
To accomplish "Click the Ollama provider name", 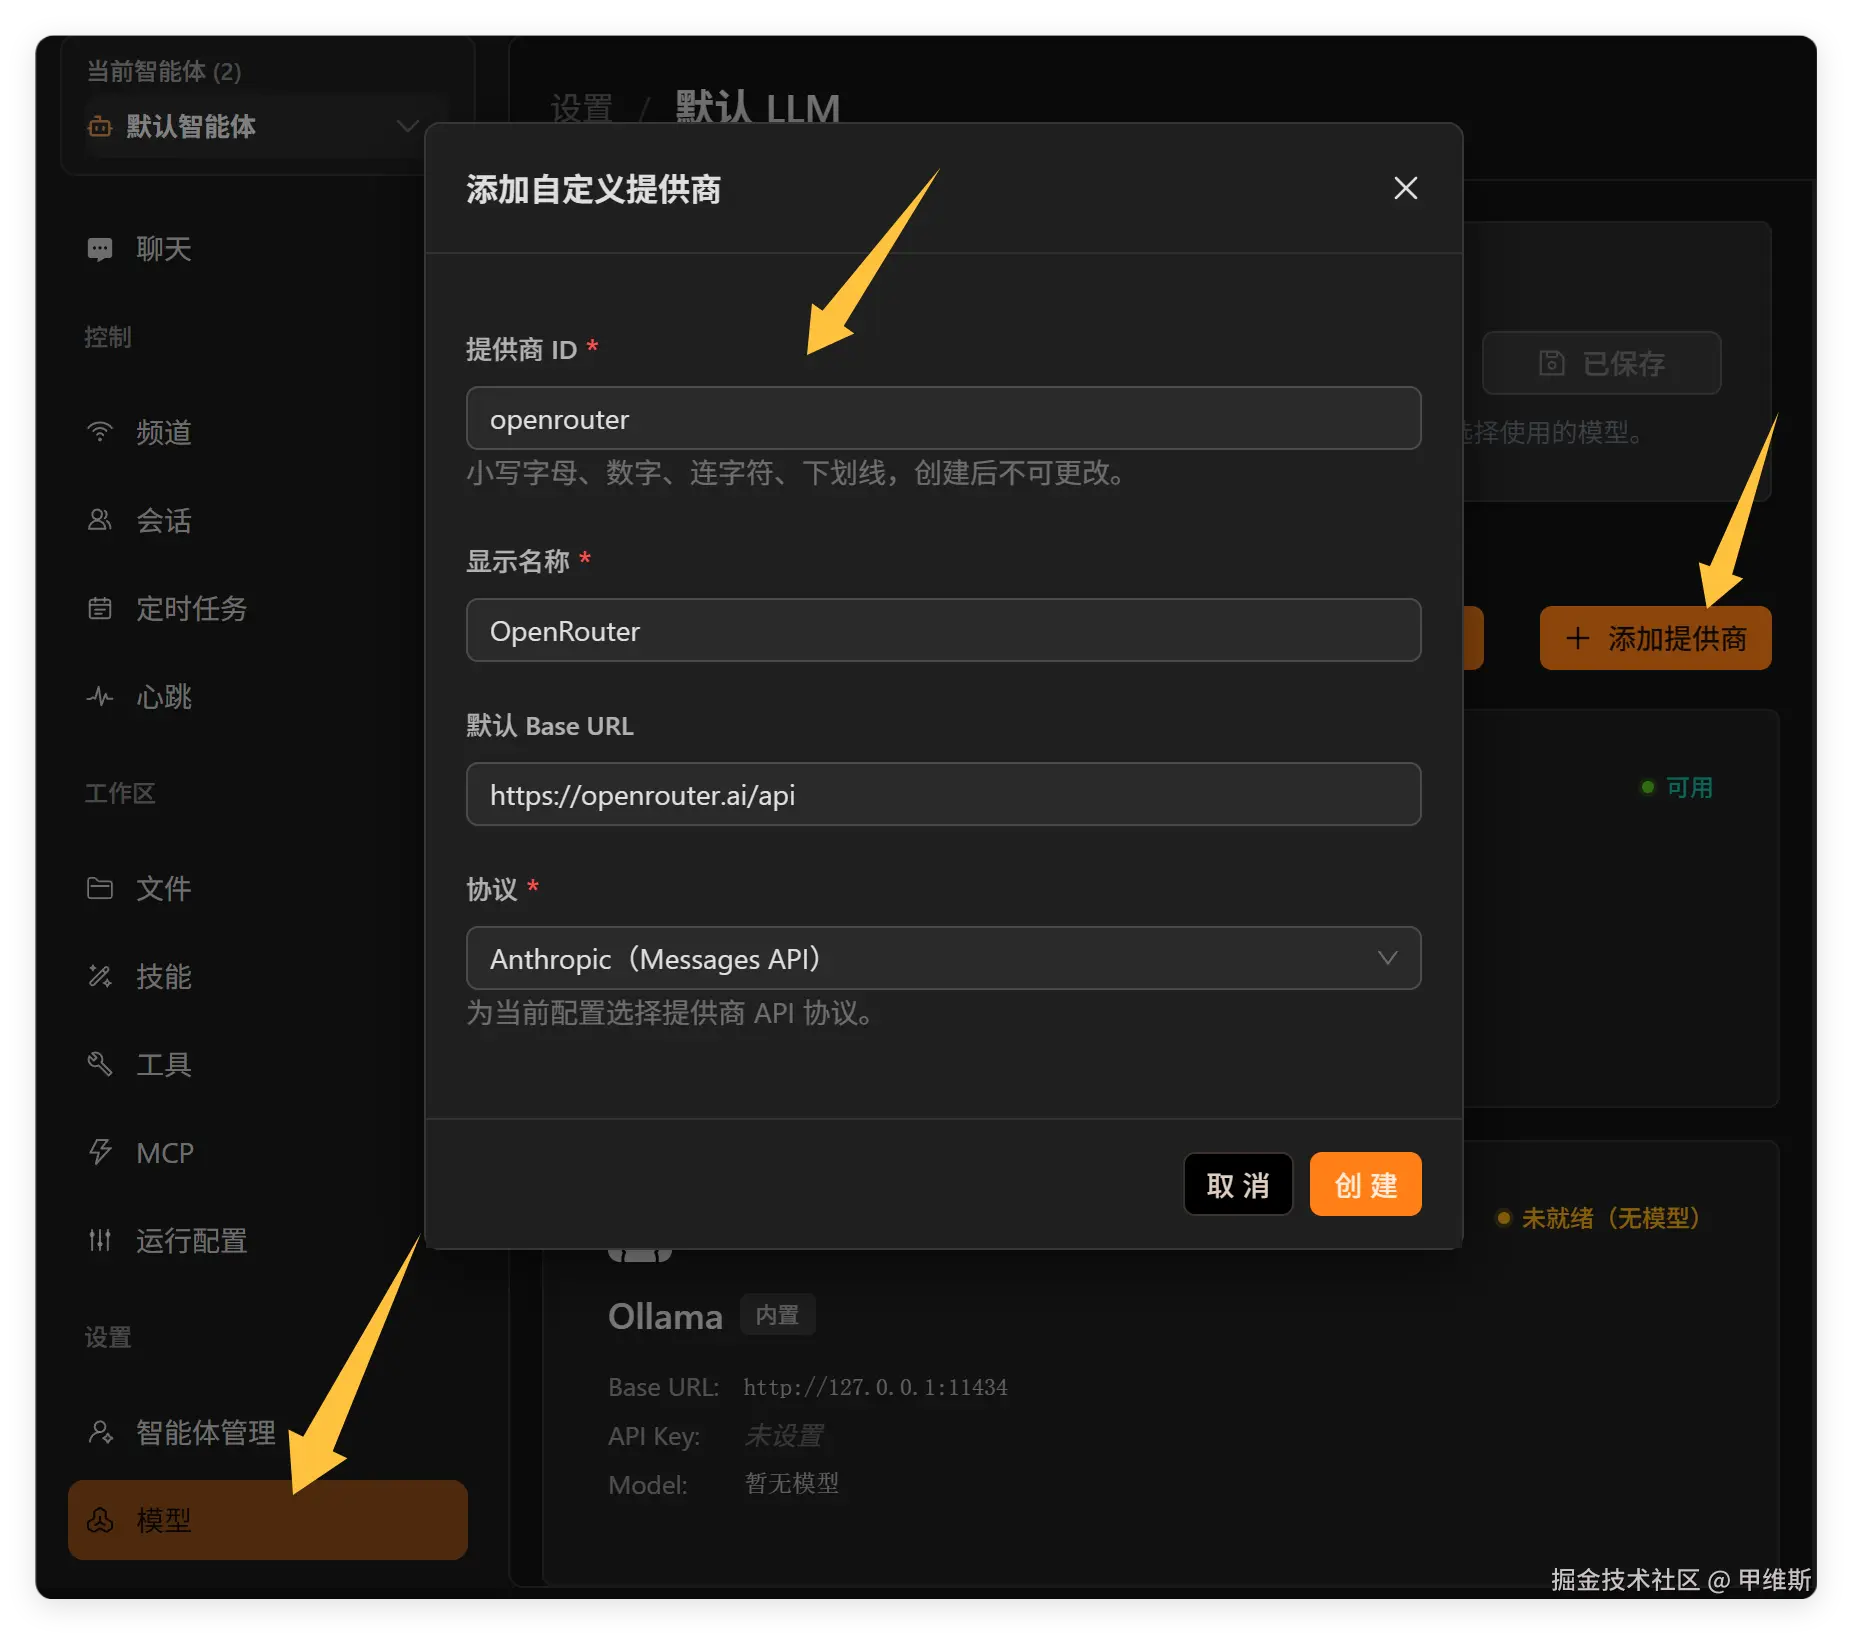I will tap(665, 1316).
